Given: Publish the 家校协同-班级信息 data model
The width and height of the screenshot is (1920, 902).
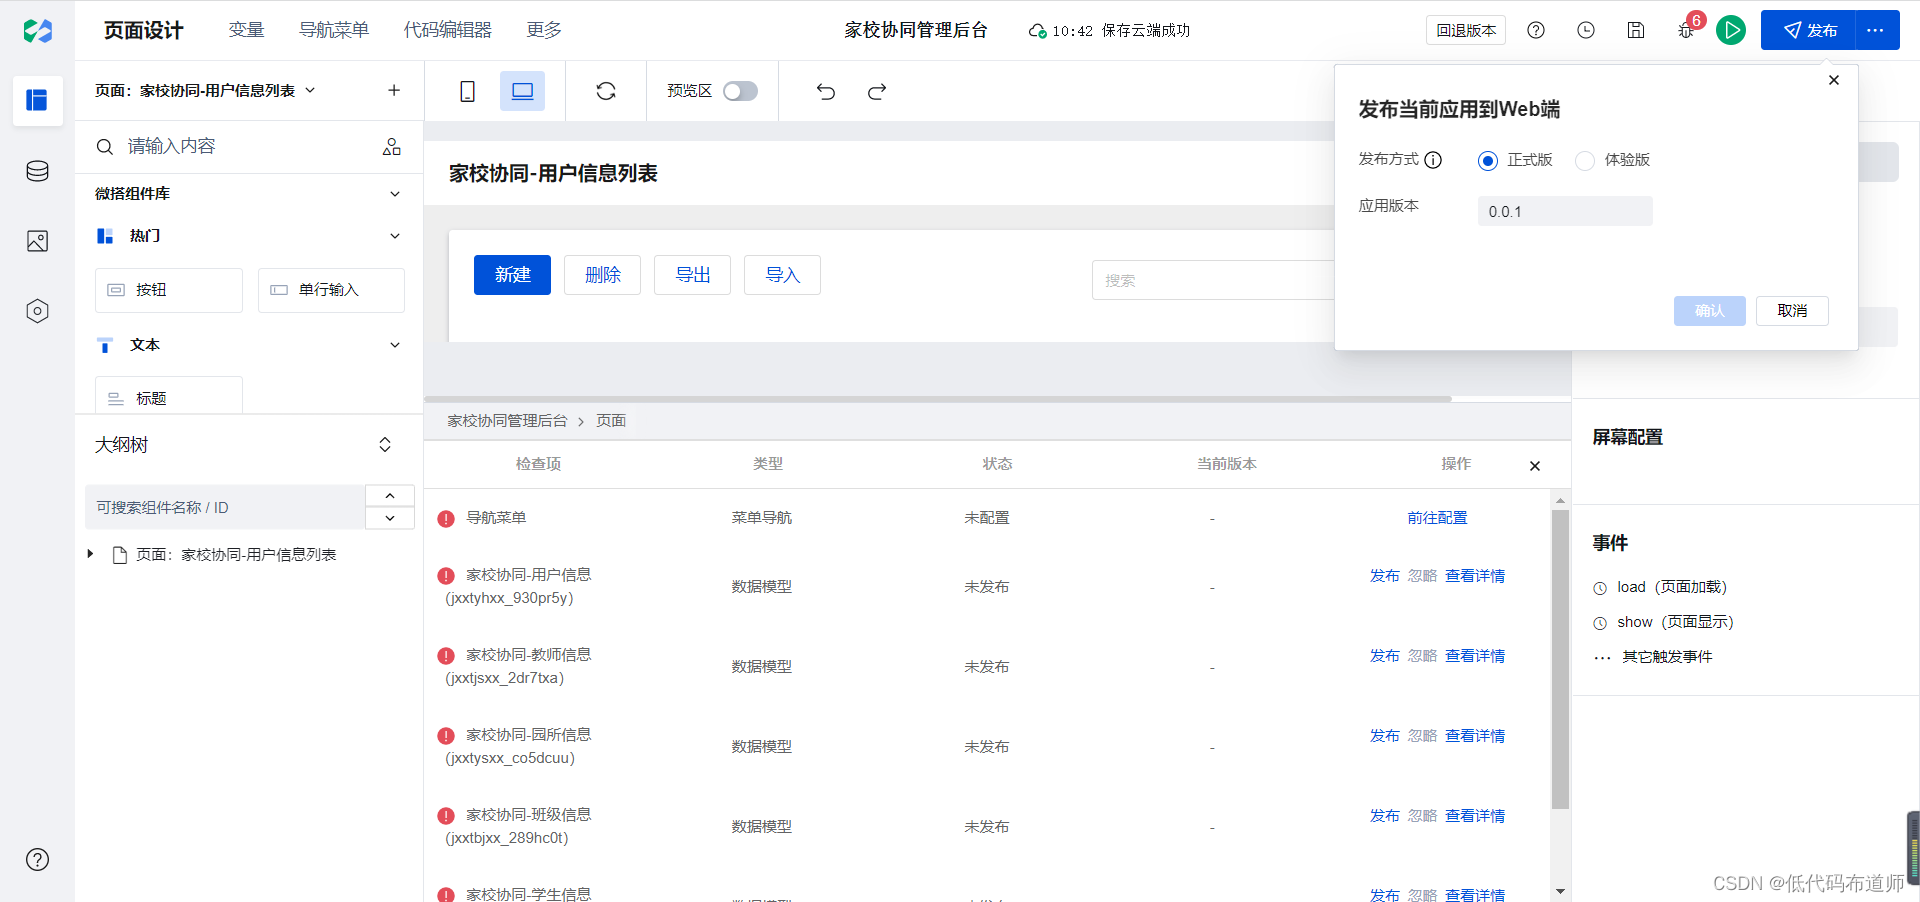Looking at the screenshot, I should click(1384, 816).
